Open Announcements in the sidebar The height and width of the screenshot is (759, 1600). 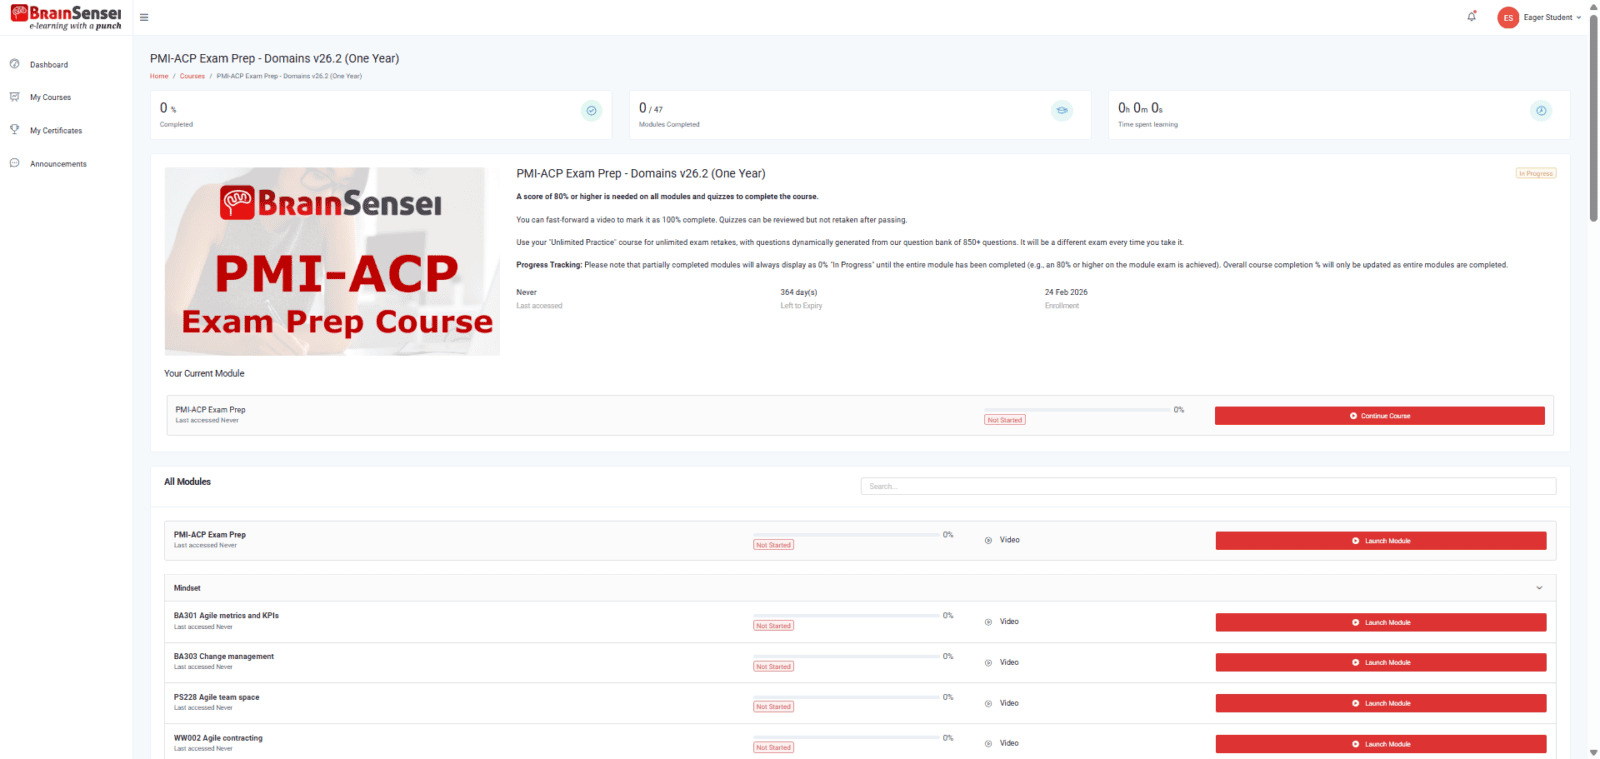tap(58, 164)
